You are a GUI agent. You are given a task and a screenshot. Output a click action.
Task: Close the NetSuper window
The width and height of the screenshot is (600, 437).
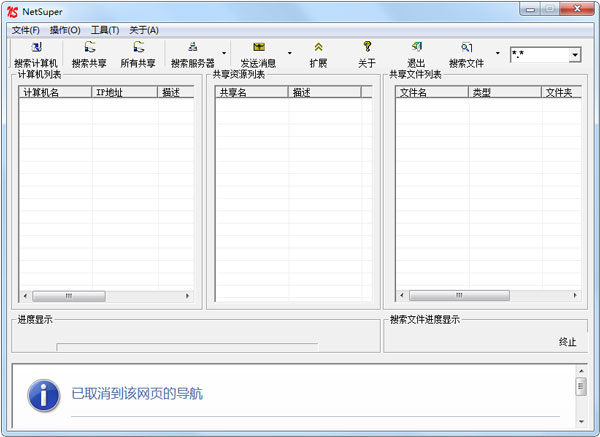click(577, 9)
